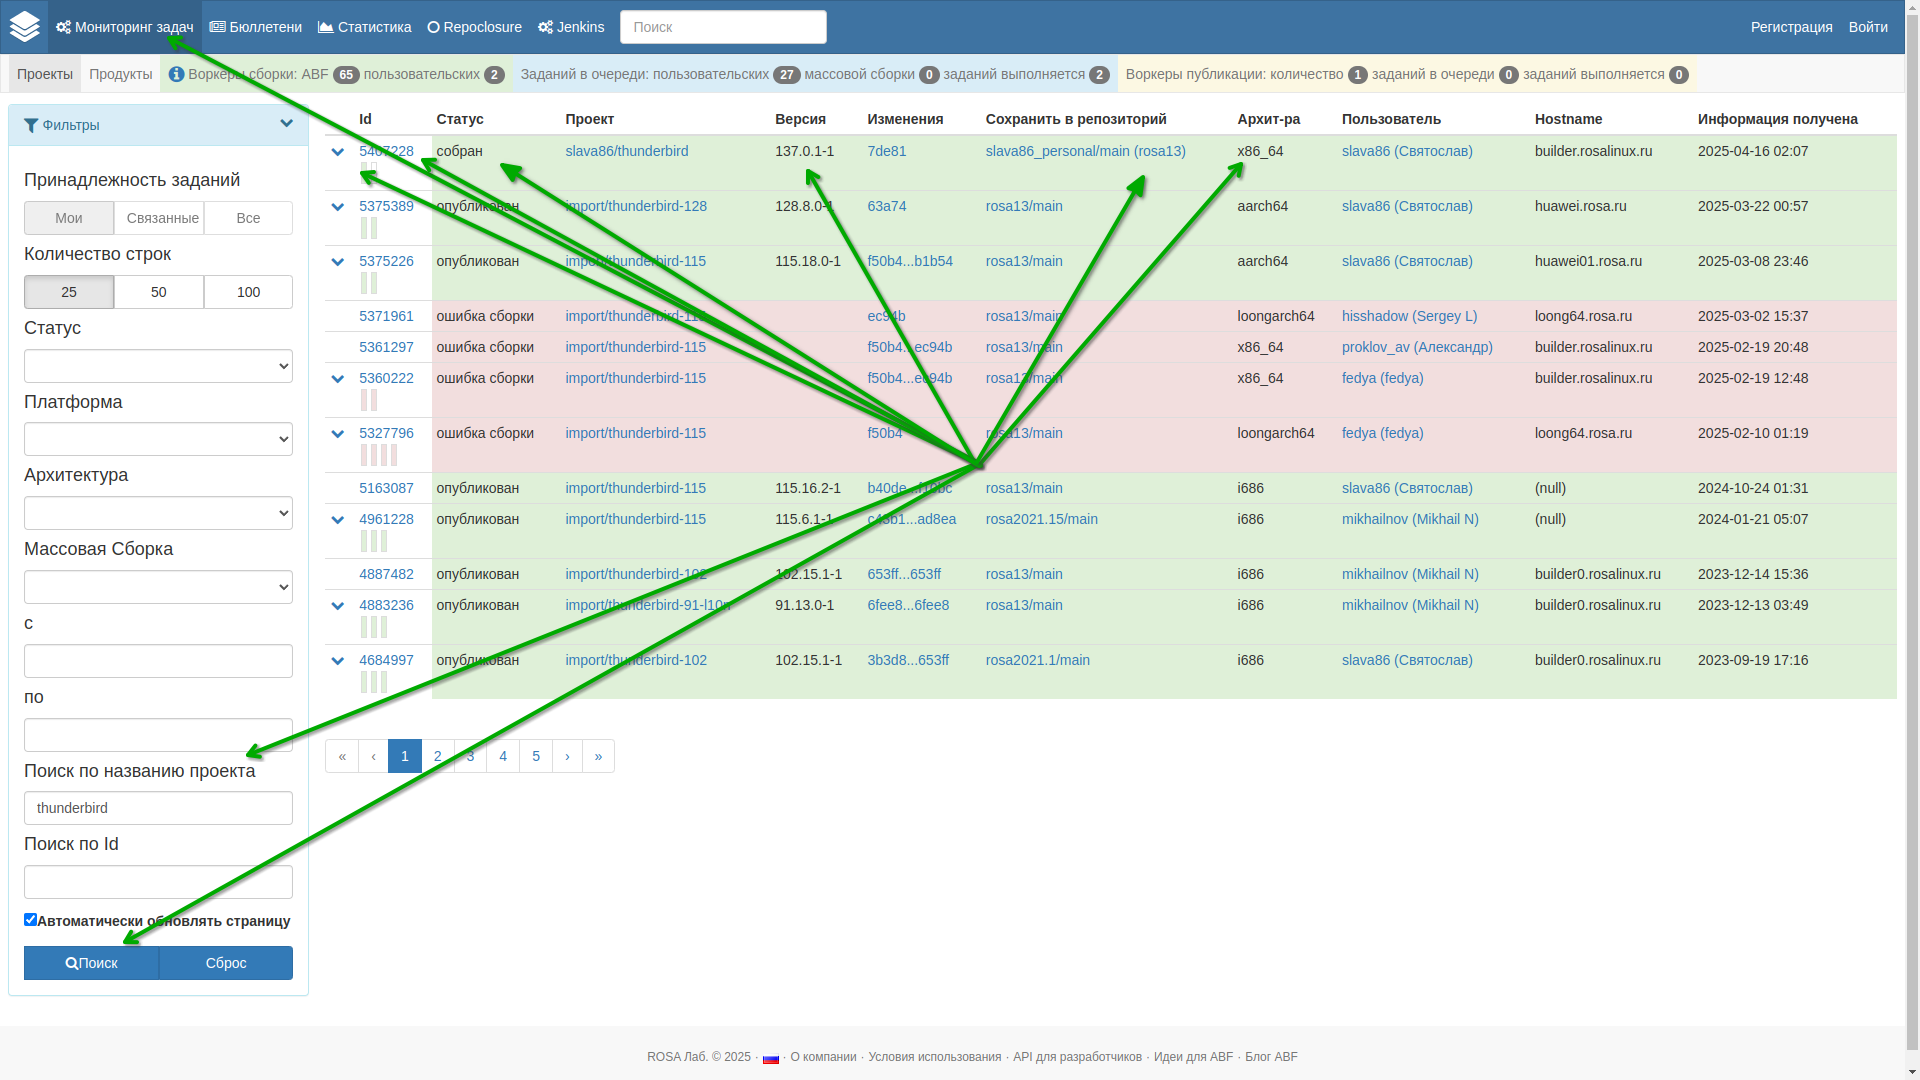Open Статистика menu item
This screenshot has width=1920, height=1080.
tap(365, 27)
